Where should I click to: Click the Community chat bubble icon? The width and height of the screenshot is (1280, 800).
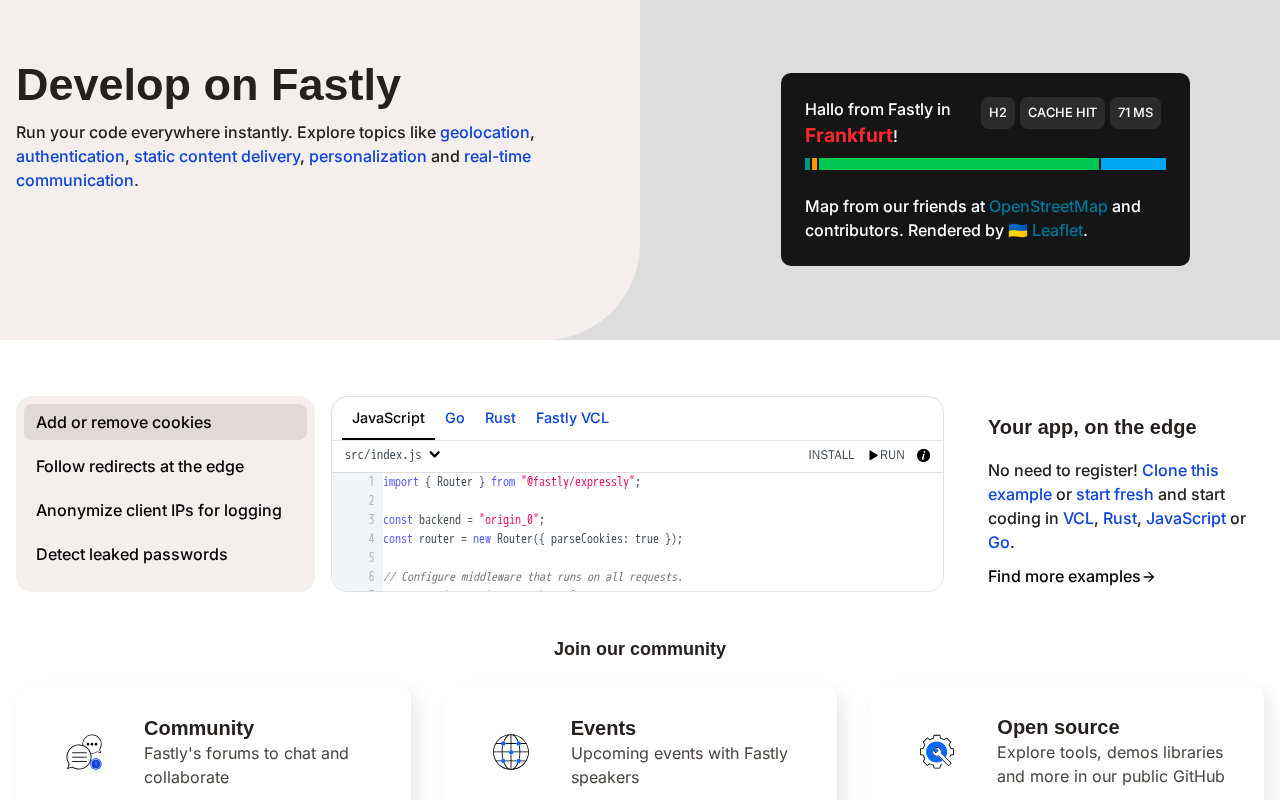point(84,752)
